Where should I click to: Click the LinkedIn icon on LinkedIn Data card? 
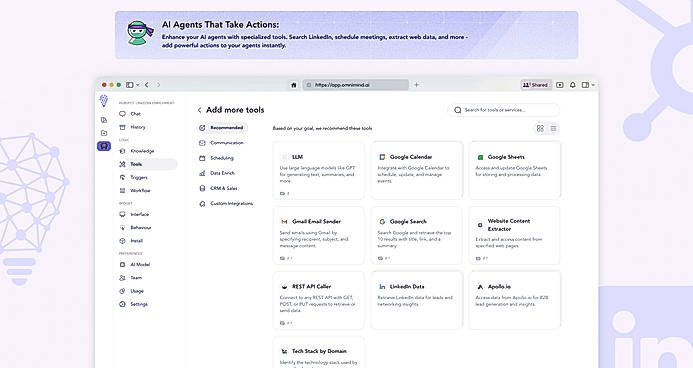[x=382, y=287]
